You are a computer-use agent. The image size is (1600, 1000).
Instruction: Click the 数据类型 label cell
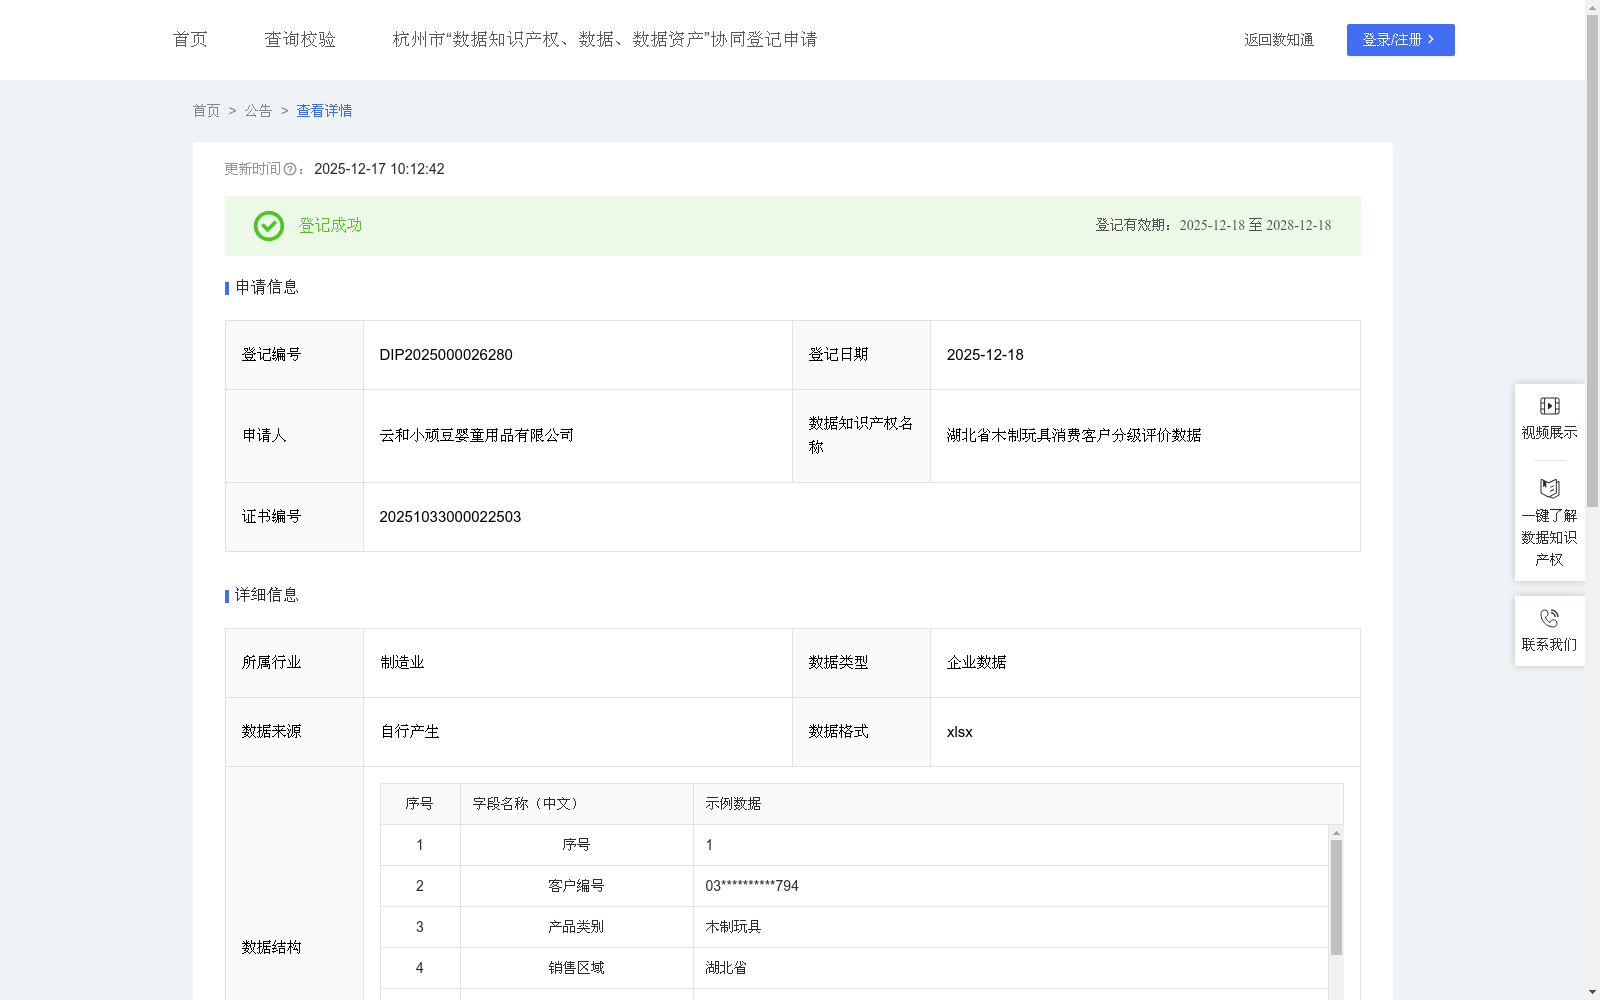point(861,663)
